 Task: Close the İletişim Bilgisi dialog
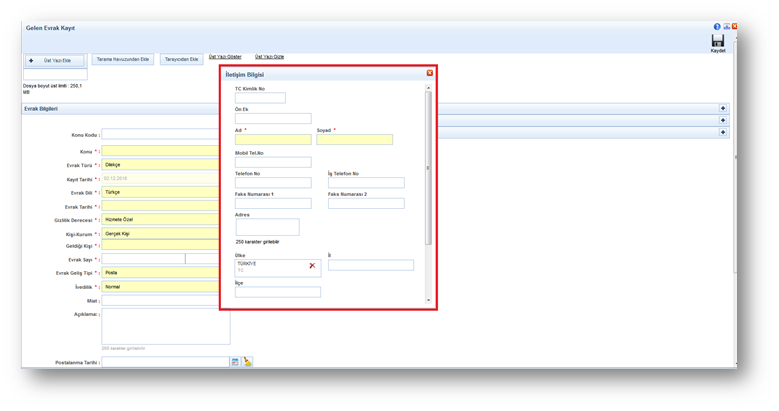coord(430,73)
